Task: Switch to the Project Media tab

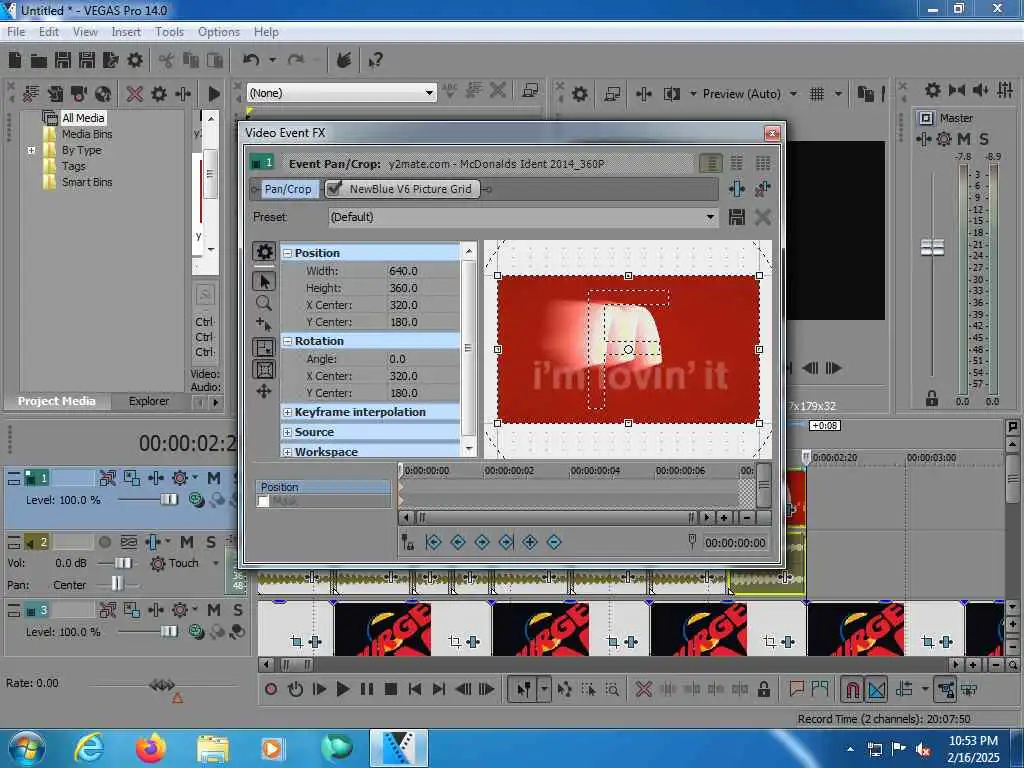Action: 56,401
